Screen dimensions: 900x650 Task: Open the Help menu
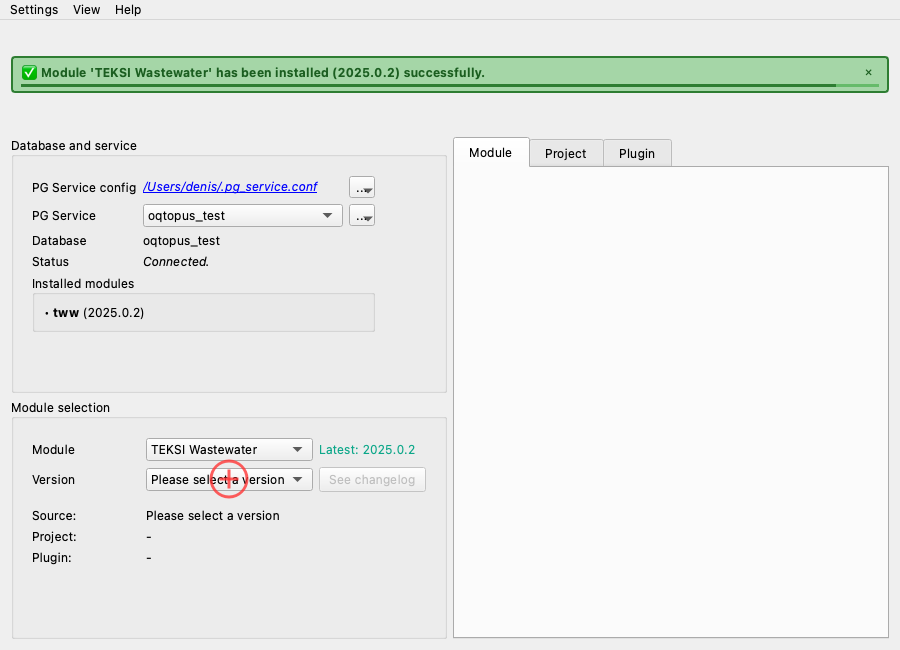[x=128, y=9]
